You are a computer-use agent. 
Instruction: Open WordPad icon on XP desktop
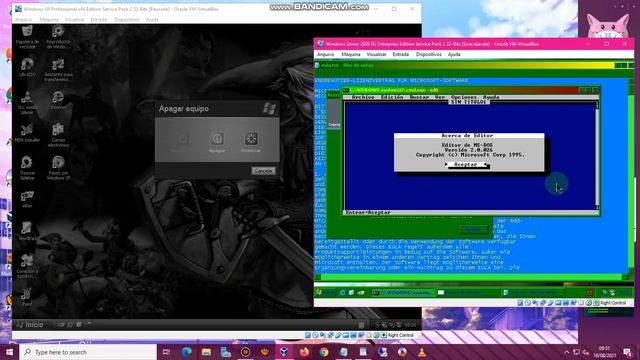coord(27,231)
